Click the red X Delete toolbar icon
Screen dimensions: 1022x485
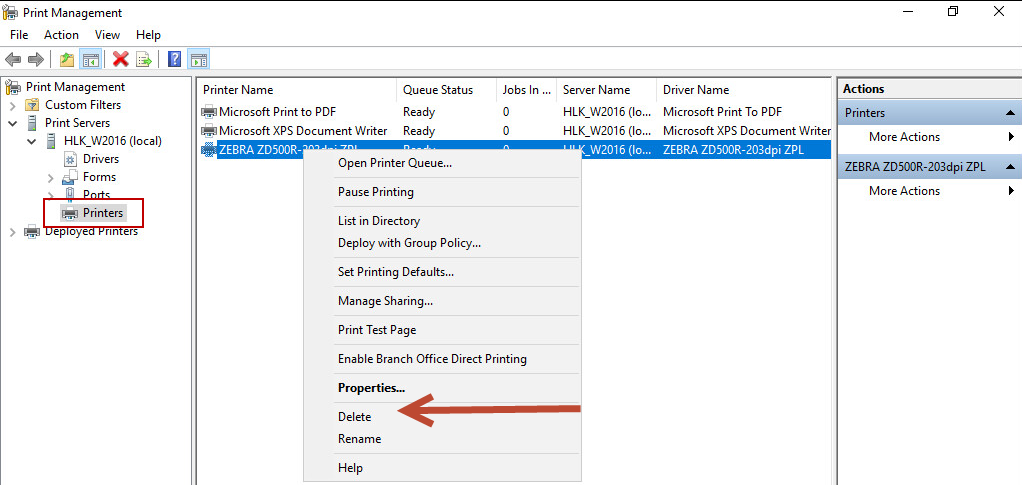pos(121,60)
